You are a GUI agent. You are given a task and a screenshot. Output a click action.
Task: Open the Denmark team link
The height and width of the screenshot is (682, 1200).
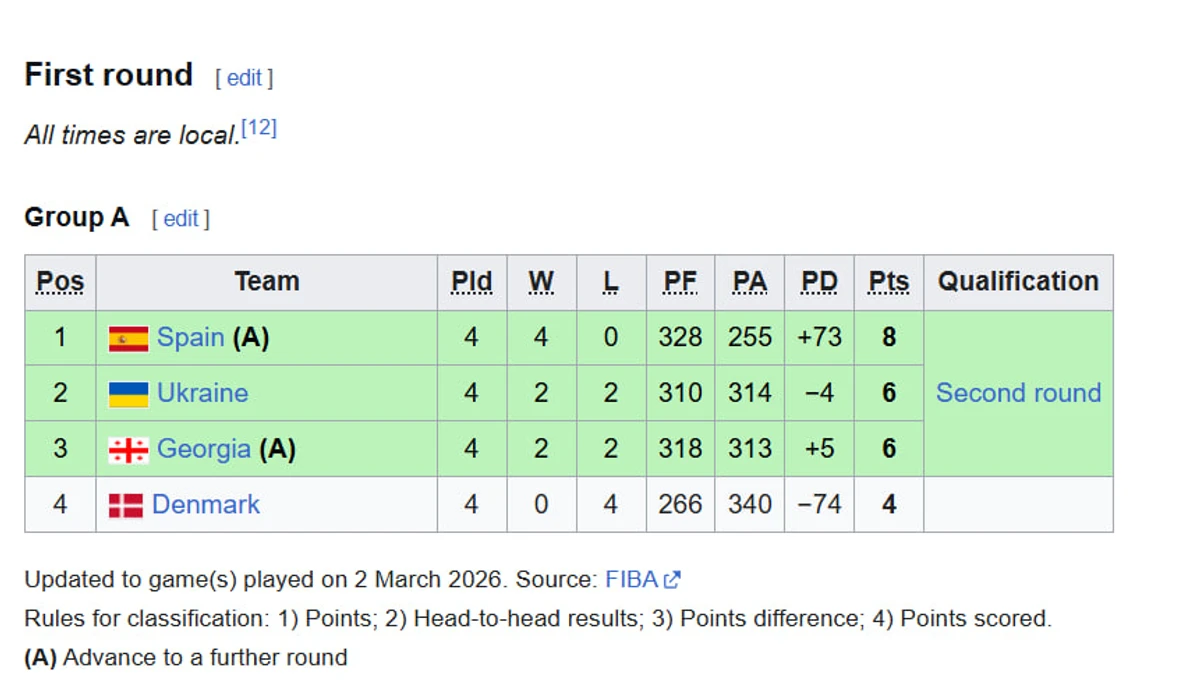pos(206,504)
